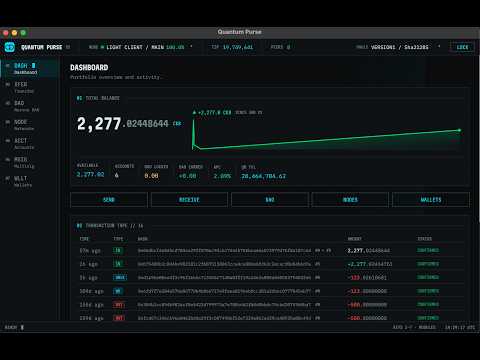This screenshot has width=480, height=360.
Task: Click the NODES quick action button
Action: [x=350, y=200]
